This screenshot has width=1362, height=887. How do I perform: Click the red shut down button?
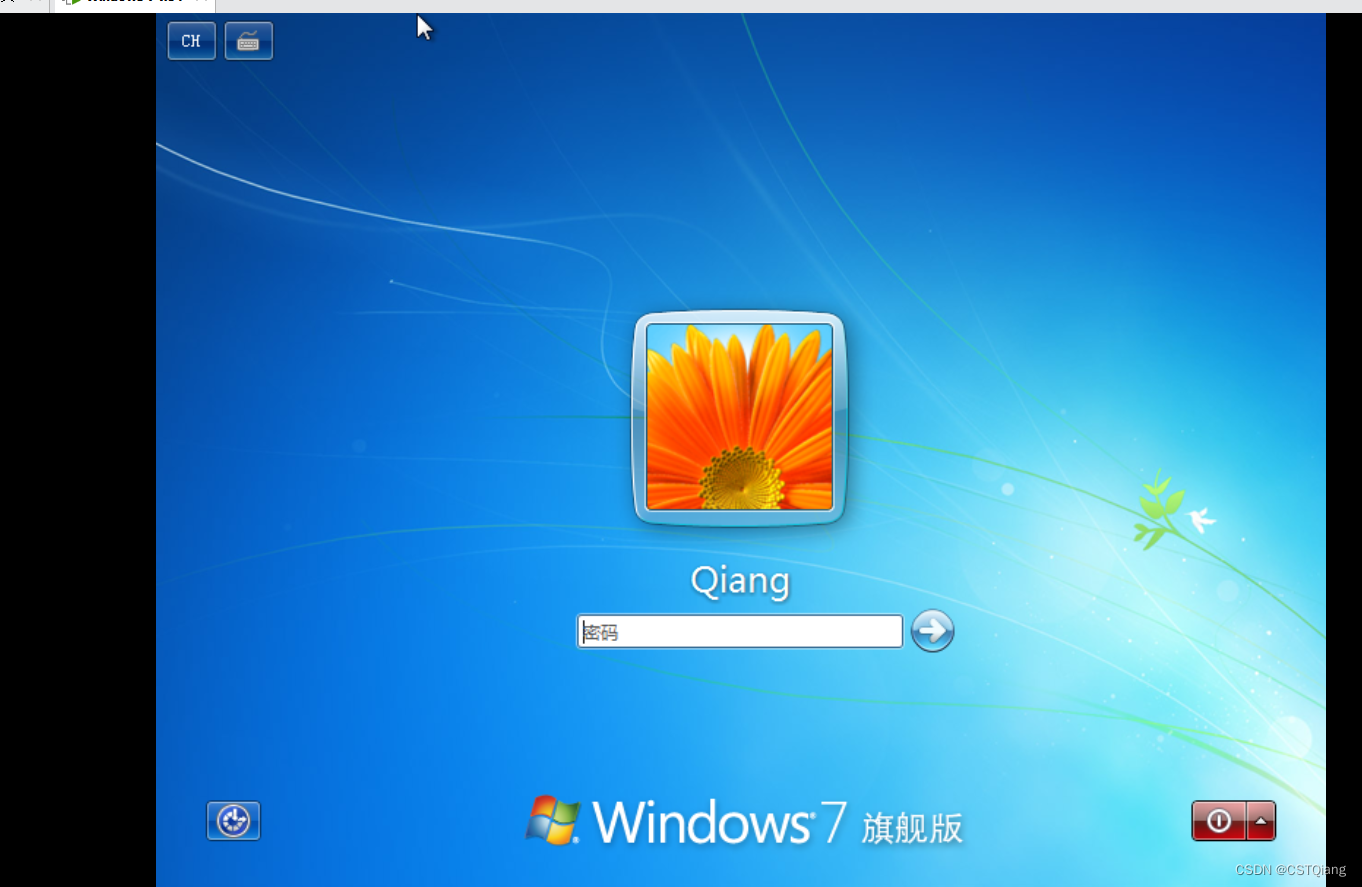click(1219, 821)
